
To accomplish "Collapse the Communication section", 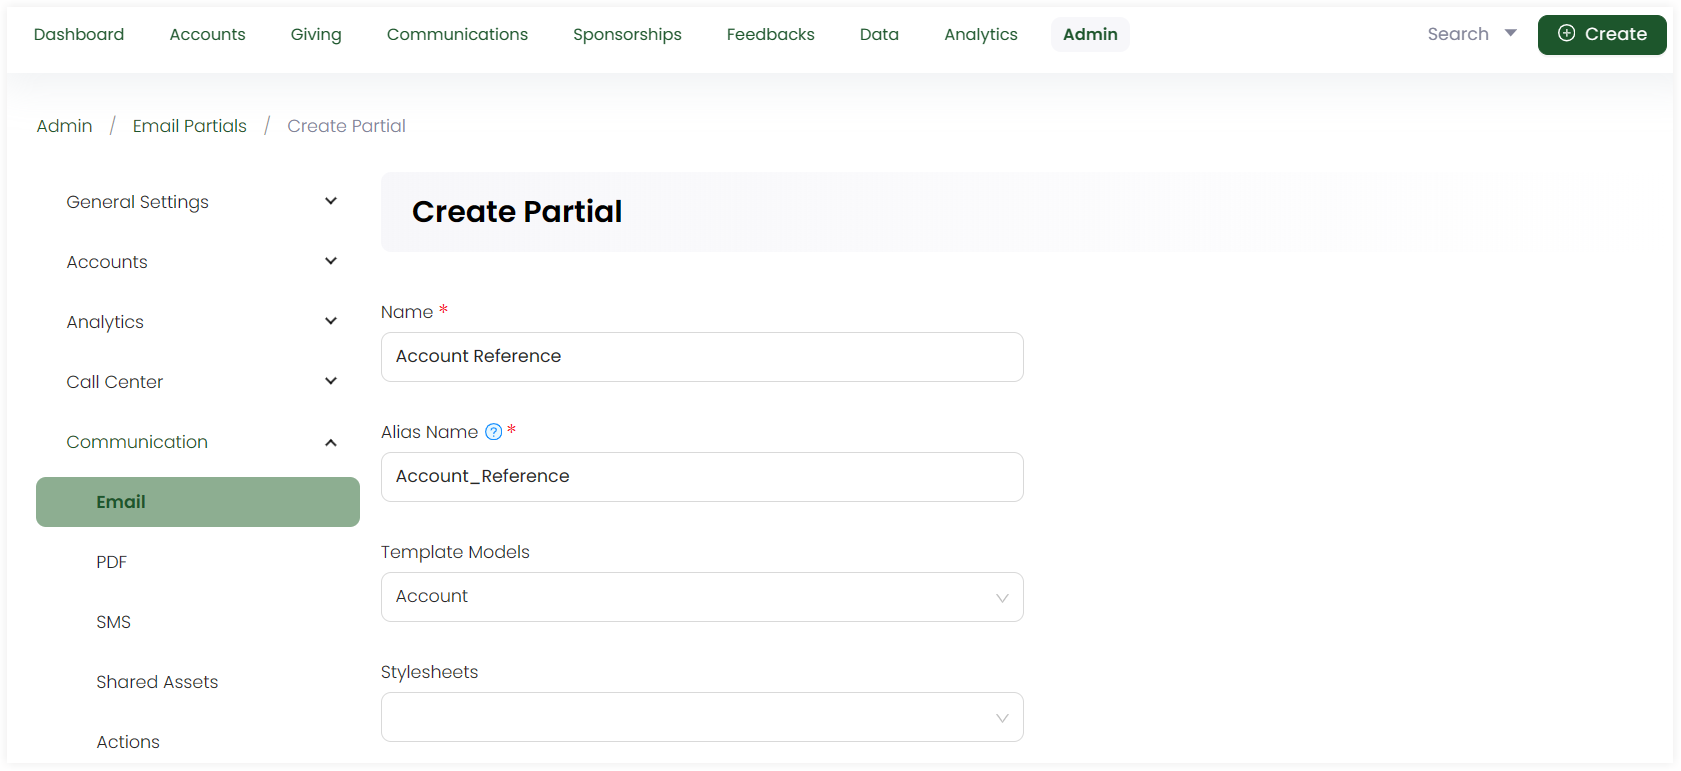I will 198,442.
